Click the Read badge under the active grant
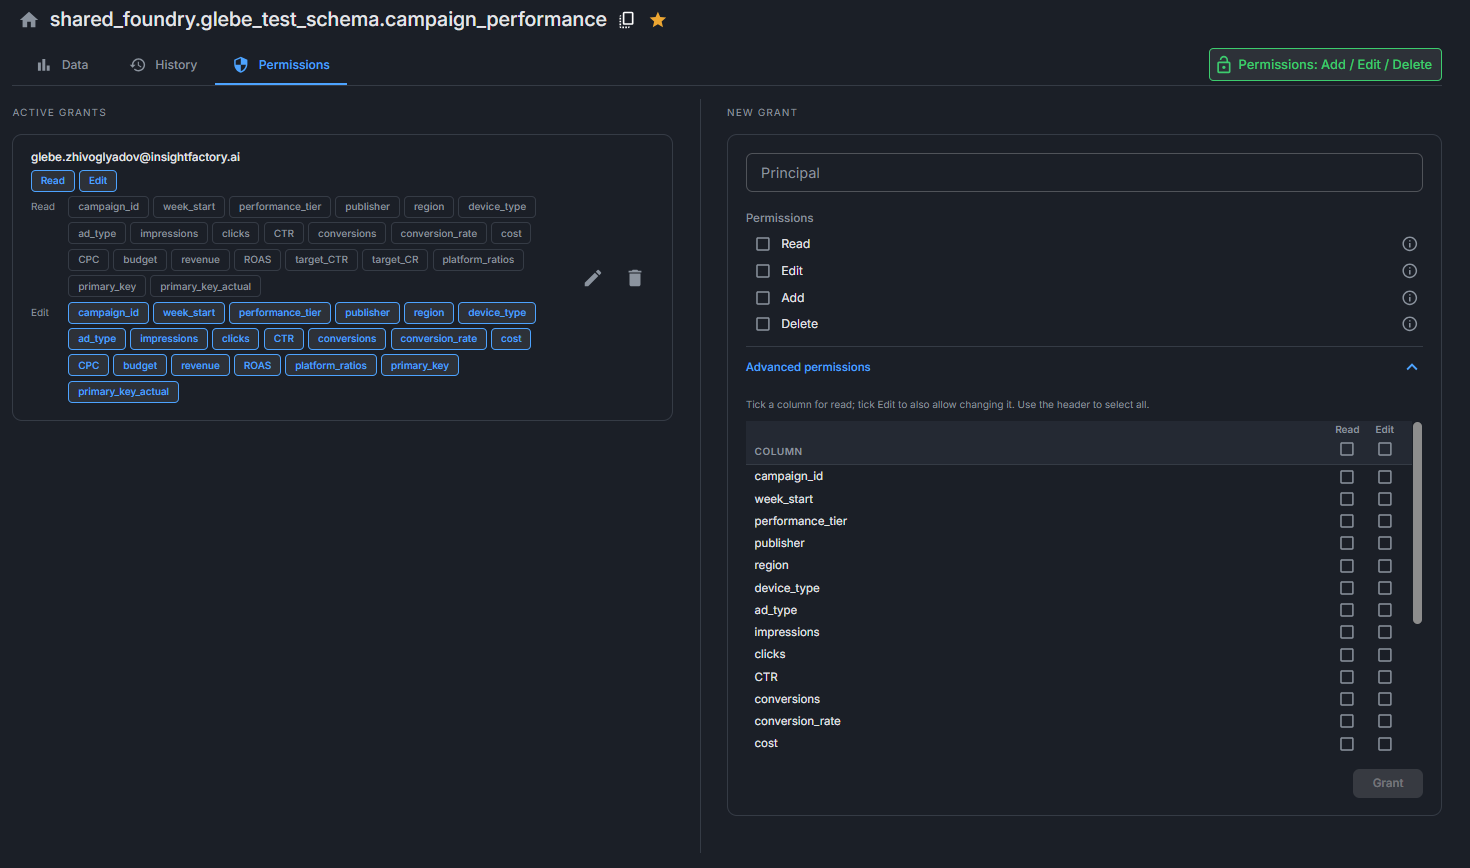 [x=53, y=181]
